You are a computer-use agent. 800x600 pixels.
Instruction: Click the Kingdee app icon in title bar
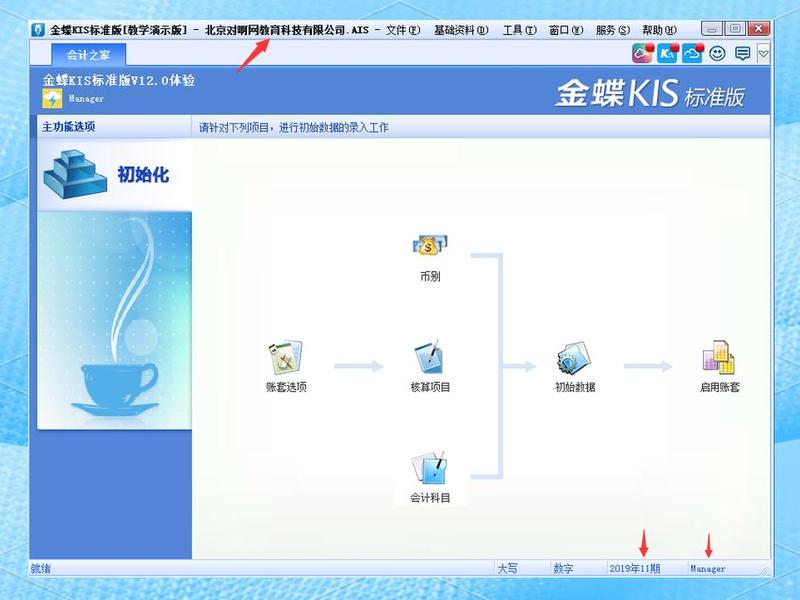(38, 30)
